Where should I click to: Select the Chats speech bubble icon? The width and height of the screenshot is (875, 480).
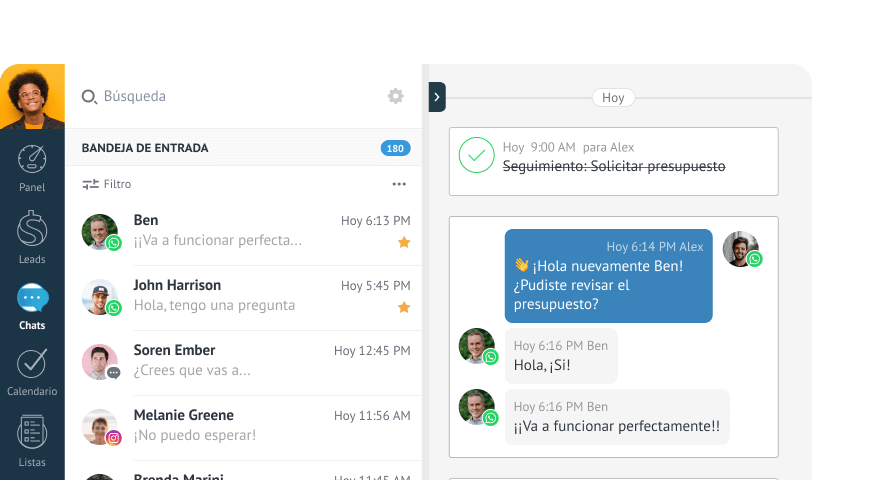click(32, 298)
